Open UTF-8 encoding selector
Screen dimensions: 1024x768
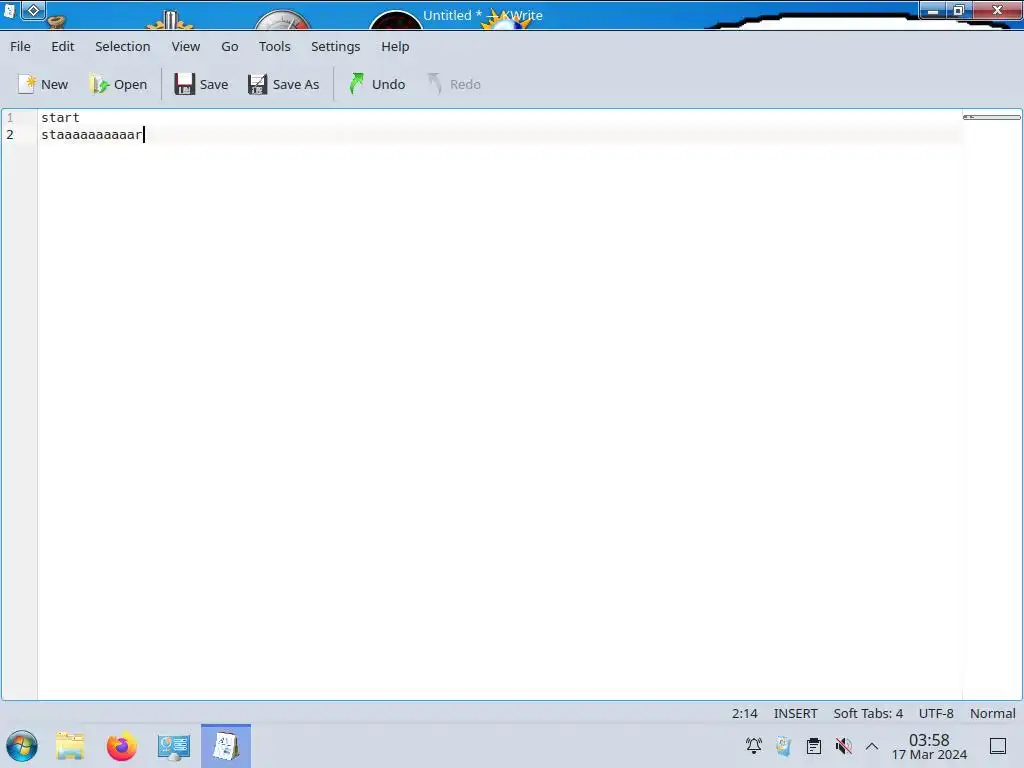(x=936, y=713)
